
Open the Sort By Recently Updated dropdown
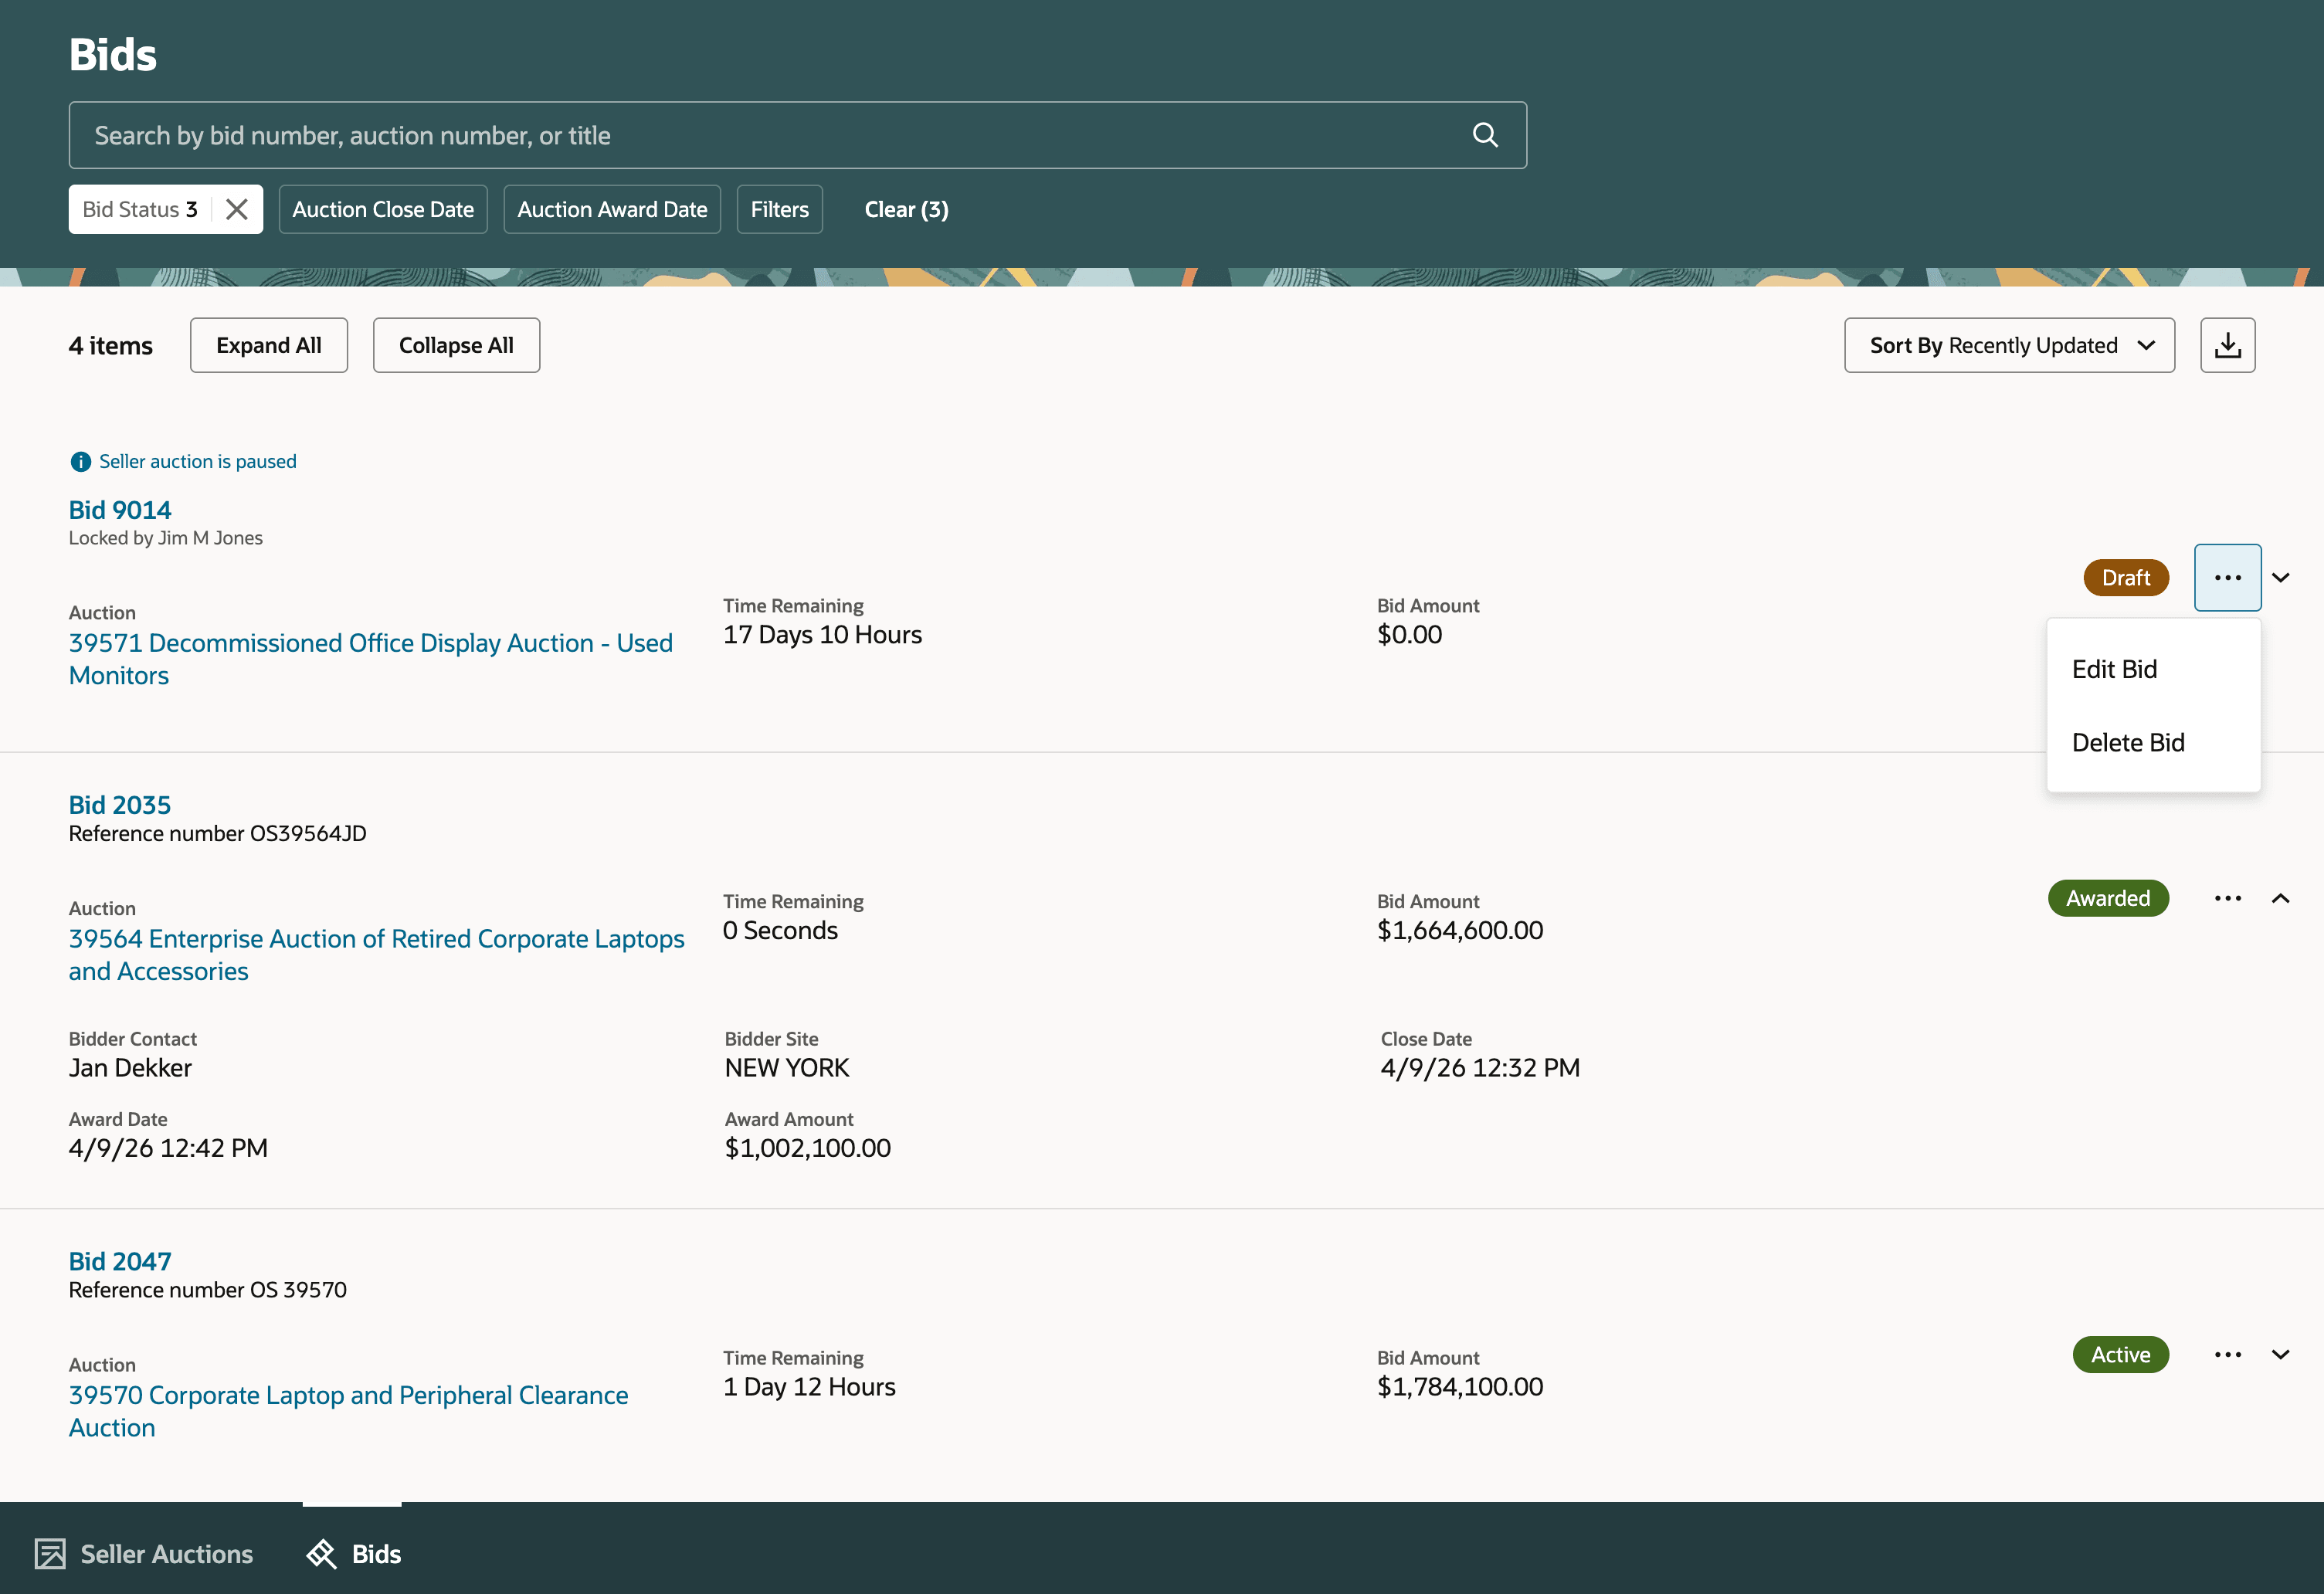click(x=2009, y=345)
